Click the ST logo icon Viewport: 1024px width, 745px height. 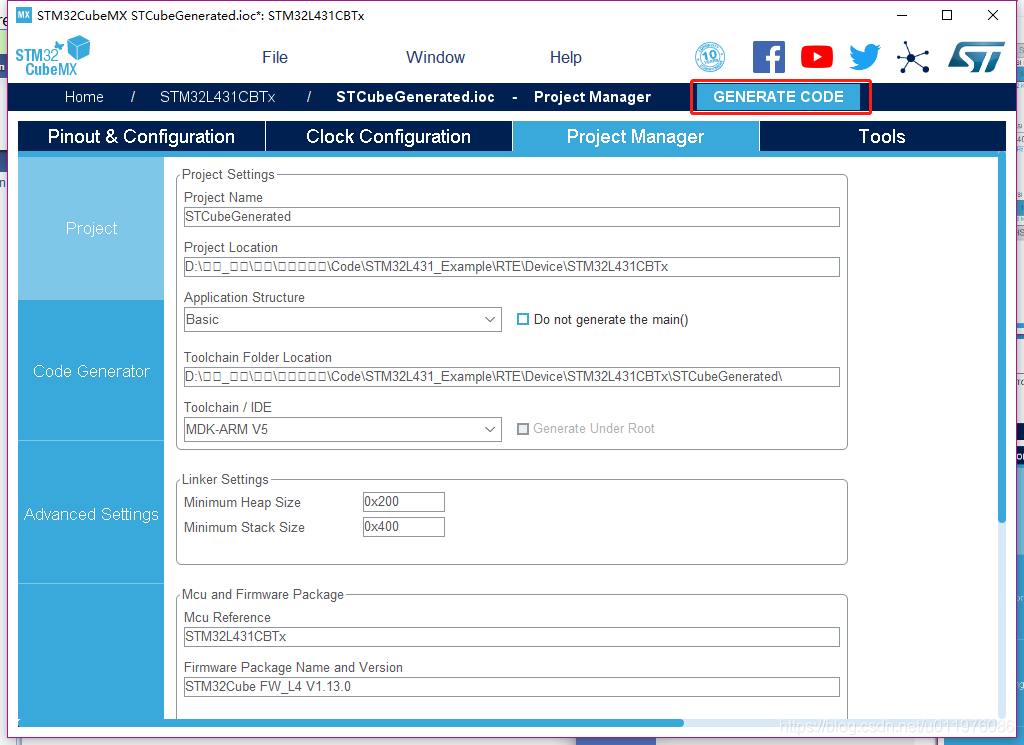976,57
